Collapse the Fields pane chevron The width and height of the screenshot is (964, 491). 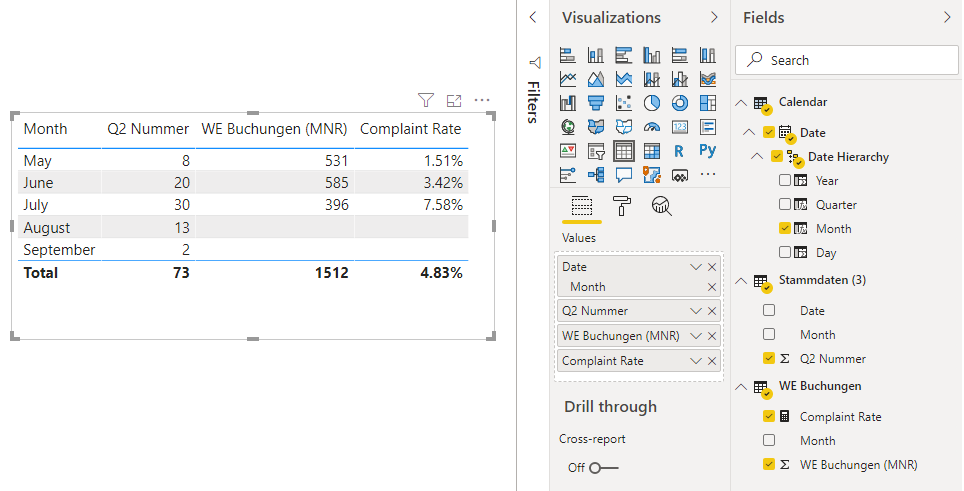pyautogui.click(x=947, y=17)
